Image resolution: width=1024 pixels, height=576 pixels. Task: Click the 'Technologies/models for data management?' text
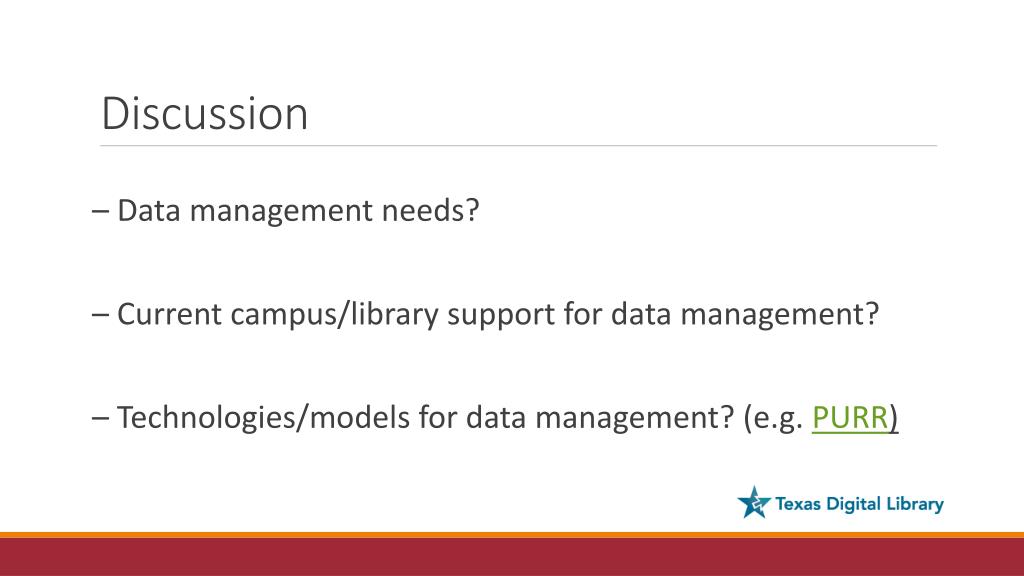coord(426,418)
